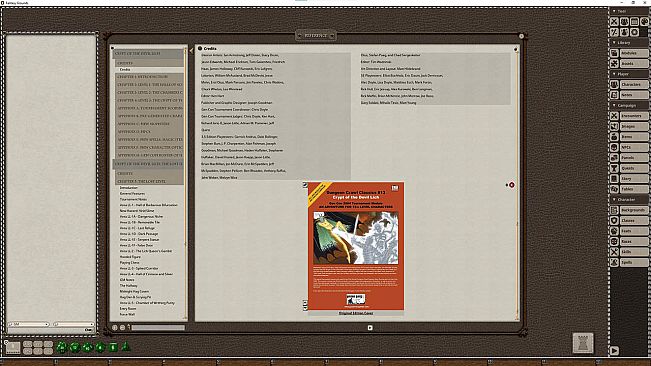Screen dimensions: 651x366
Task: Click the green d20 die
Action: point(62,347)
